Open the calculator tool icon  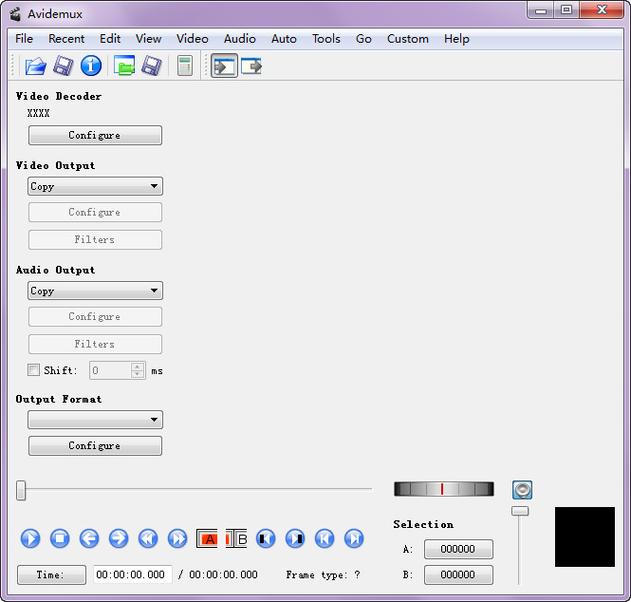184,66
